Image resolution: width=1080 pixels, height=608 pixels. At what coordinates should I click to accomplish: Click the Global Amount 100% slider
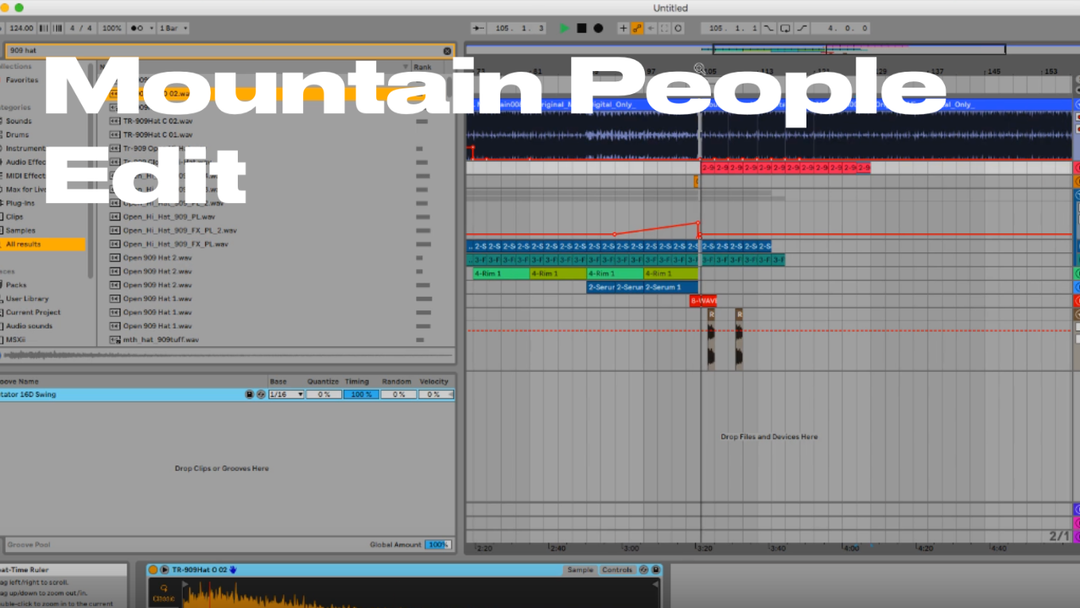pos(436,545)
